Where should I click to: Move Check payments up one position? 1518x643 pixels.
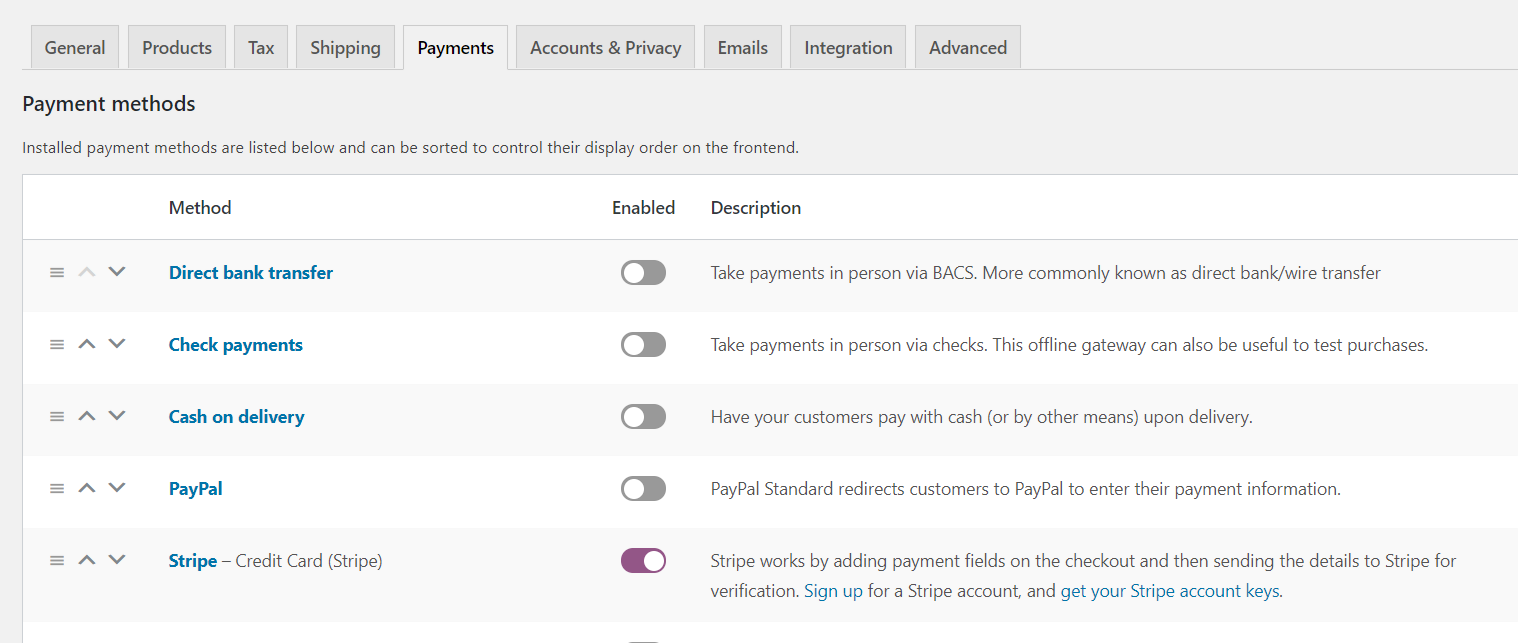(87, 343)
